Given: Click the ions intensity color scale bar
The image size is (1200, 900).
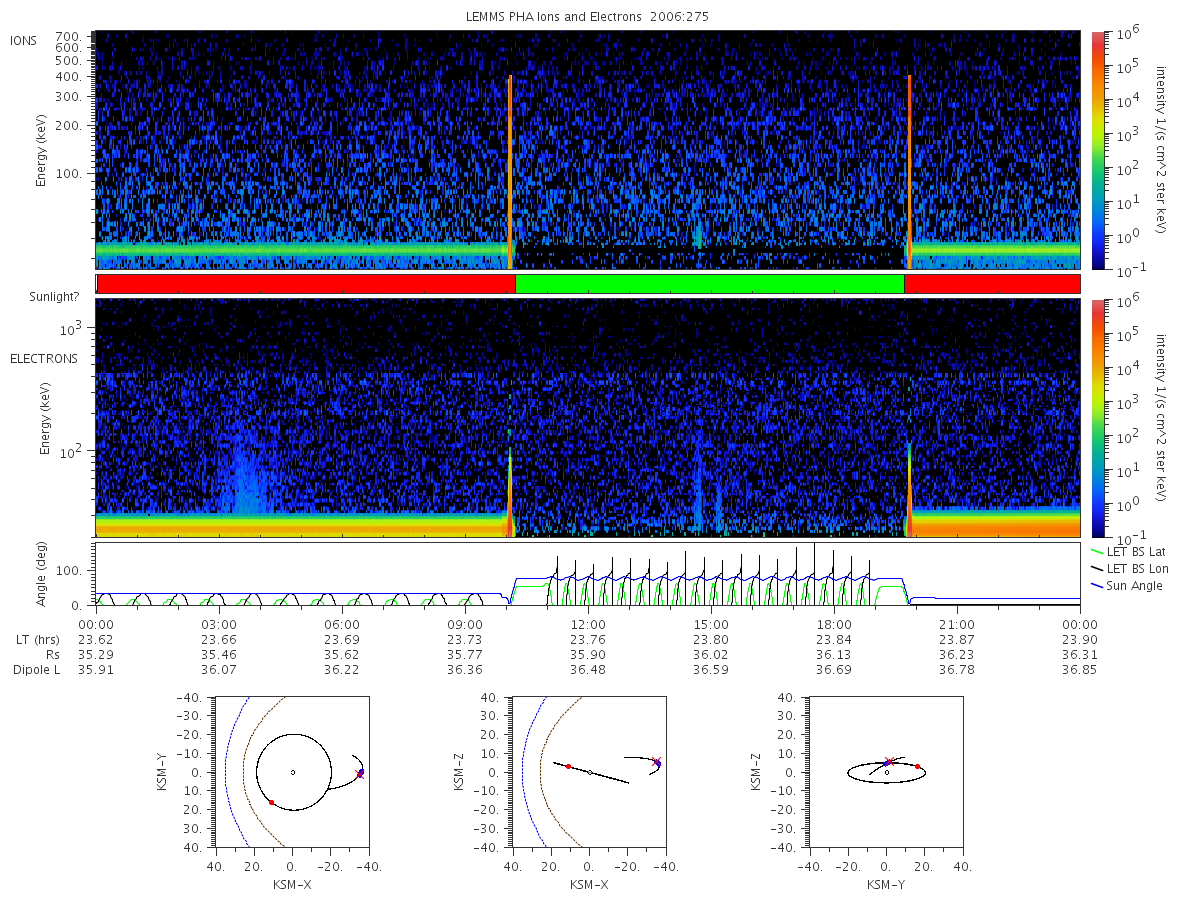Looking at the screenshot, I should click(x=1097, y=150).
